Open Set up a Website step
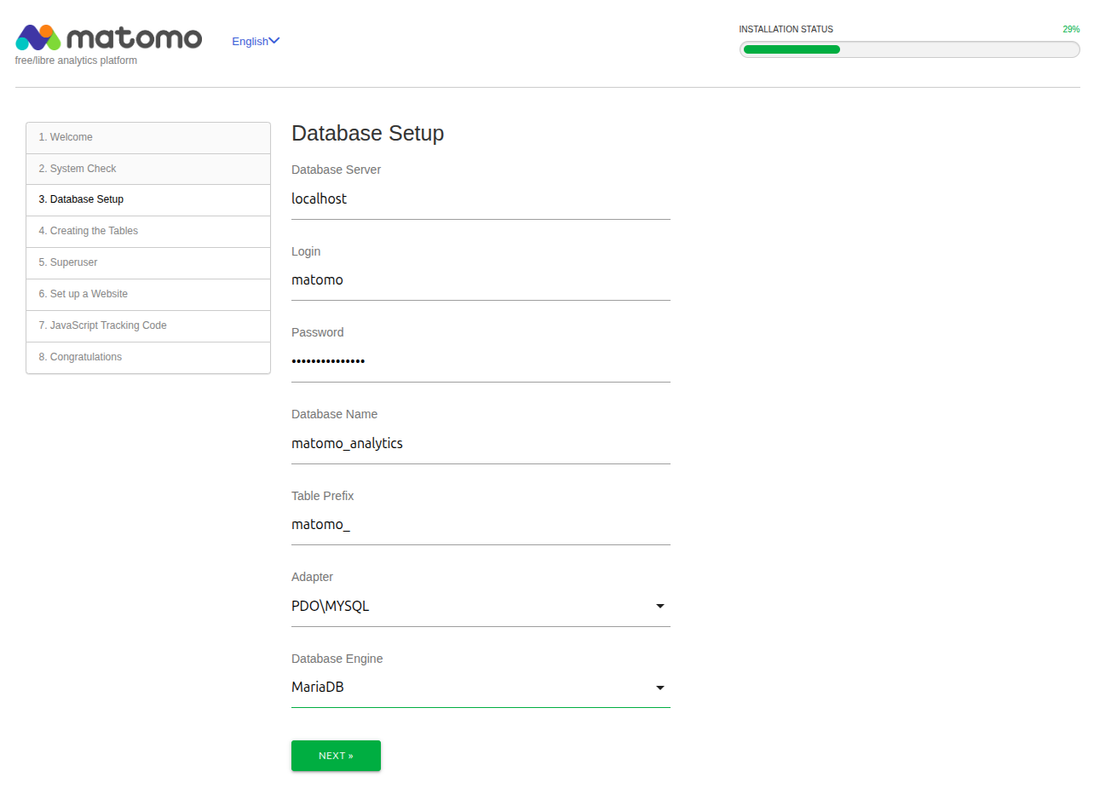This screenshot has width=1094, height=800. tap(148, 294)
